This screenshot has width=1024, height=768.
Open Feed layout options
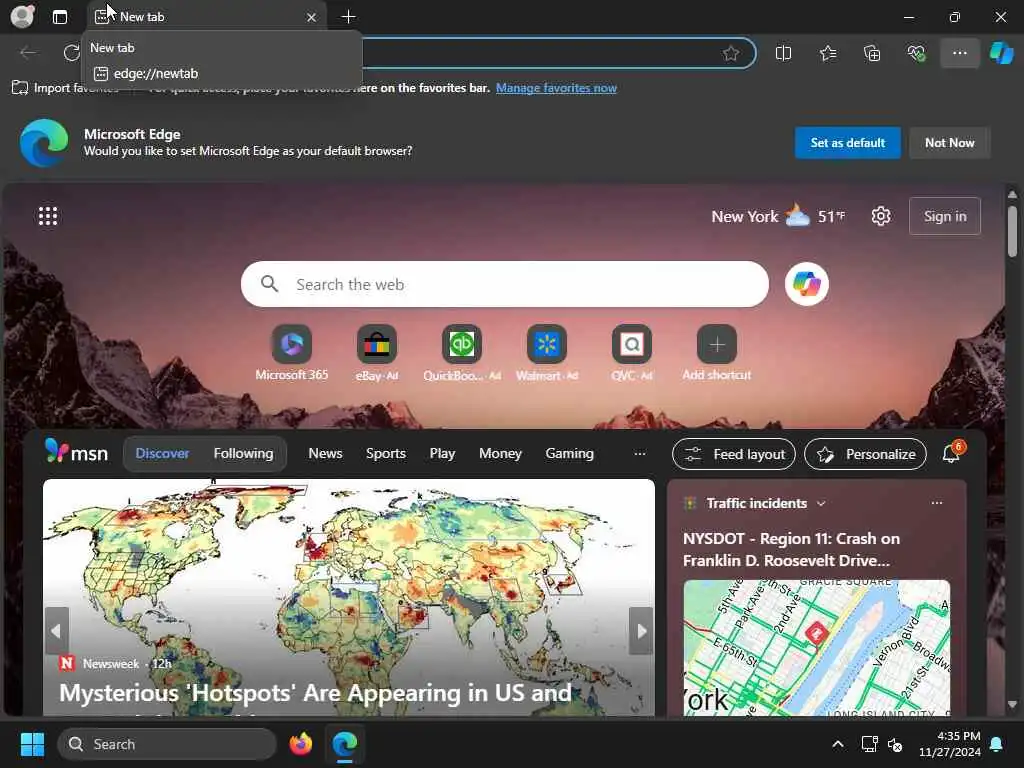point(733,454)
